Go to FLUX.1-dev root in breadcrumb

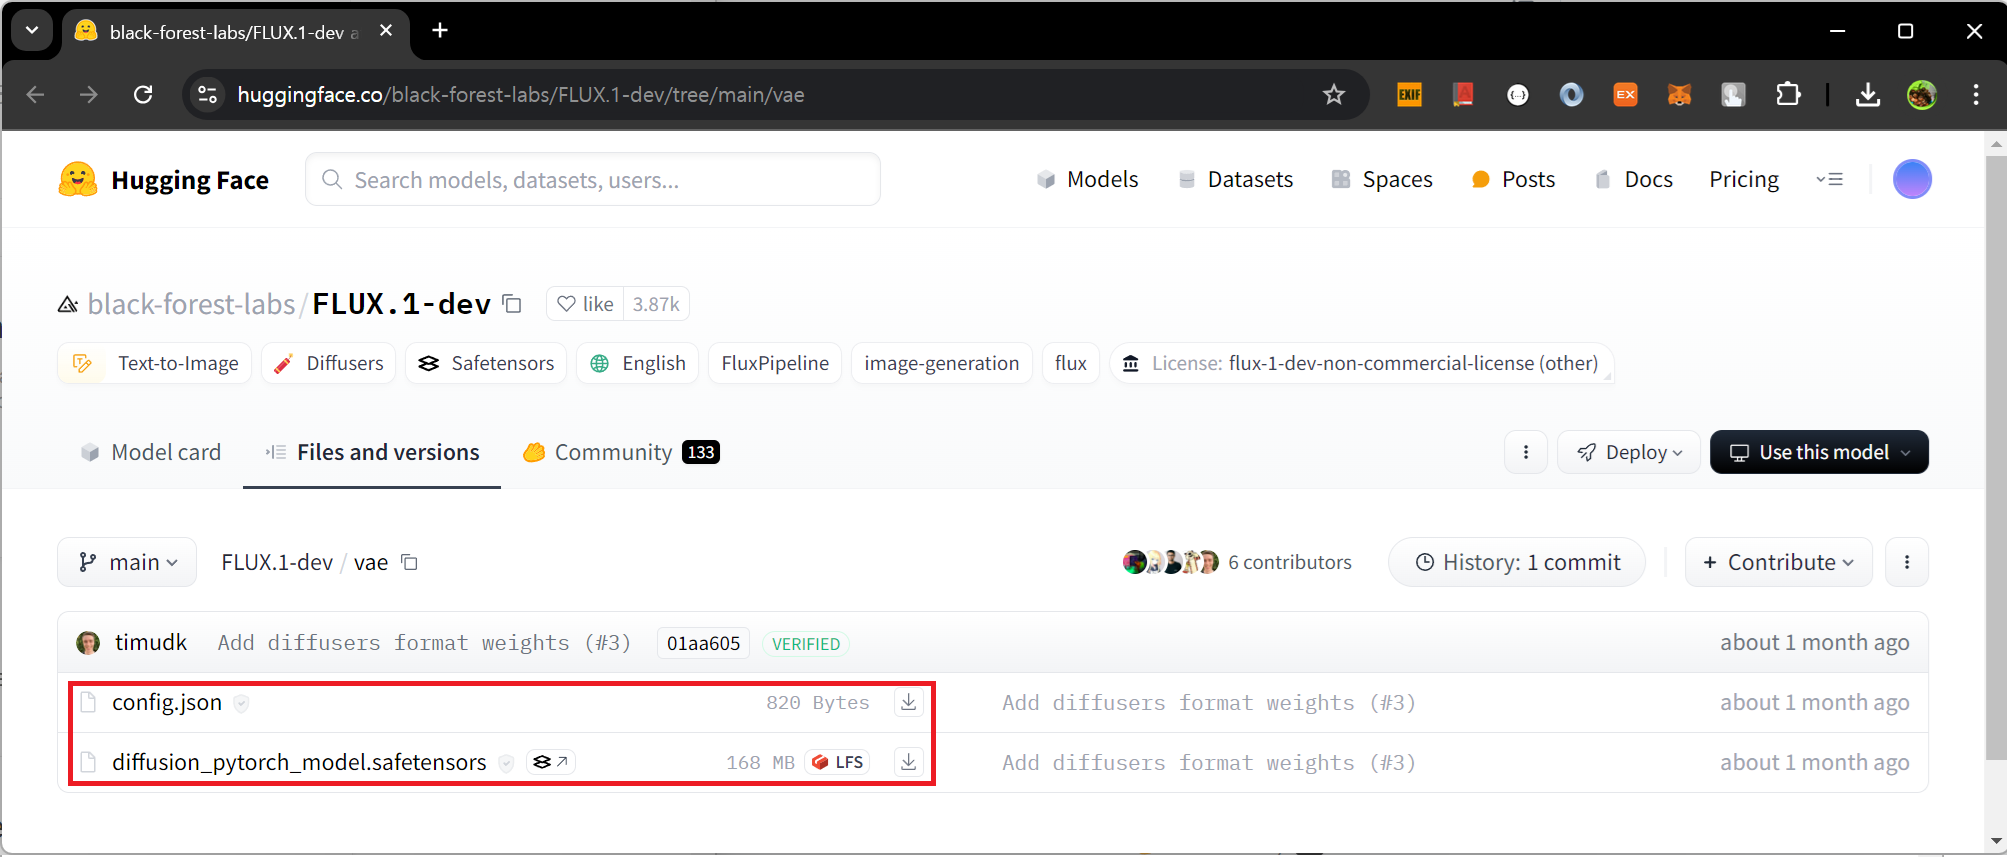pos(277,562)
